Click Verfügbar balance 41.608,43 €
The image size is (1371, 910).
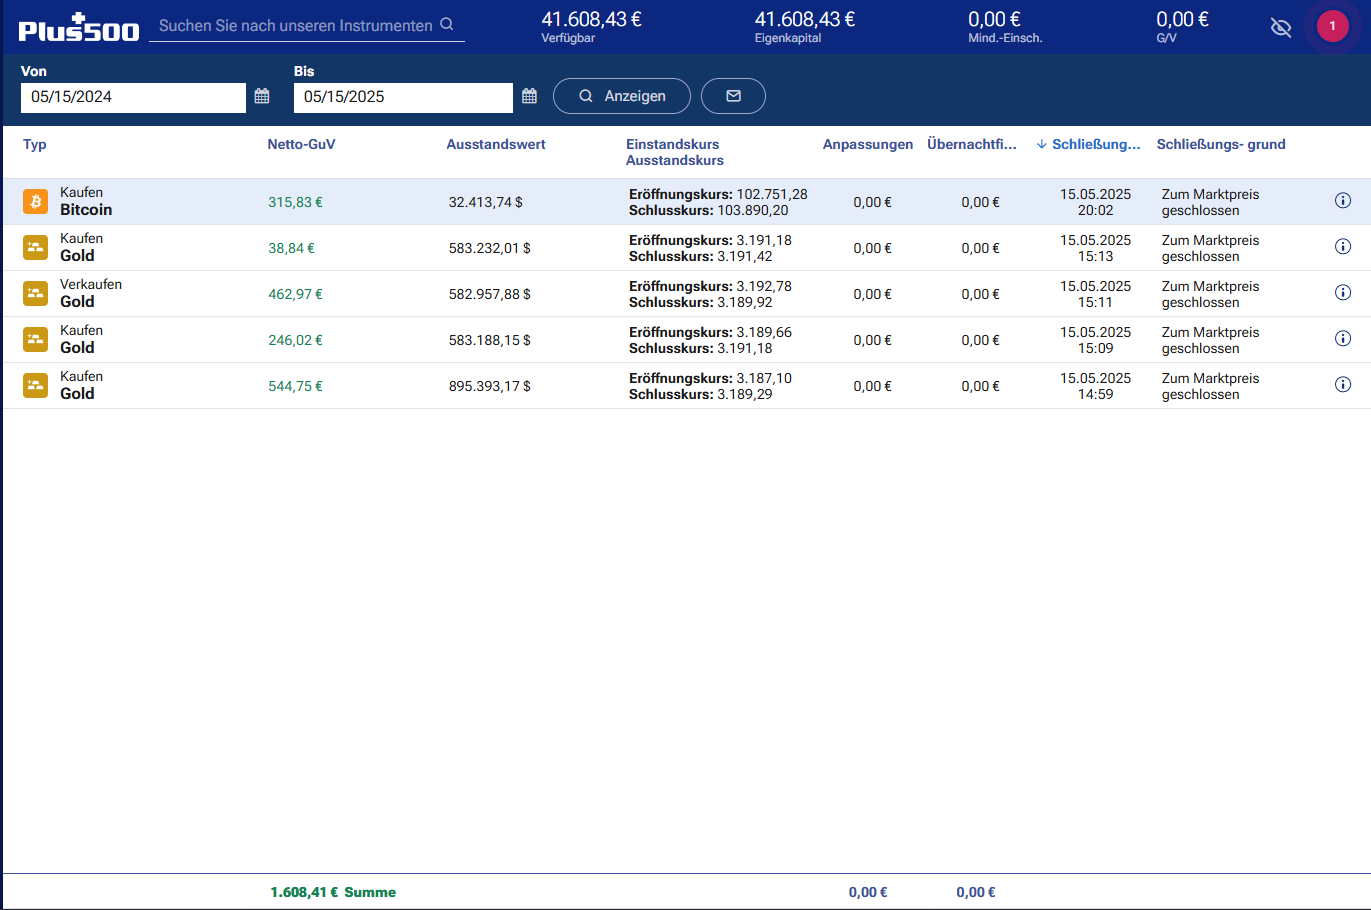[592, 19]
